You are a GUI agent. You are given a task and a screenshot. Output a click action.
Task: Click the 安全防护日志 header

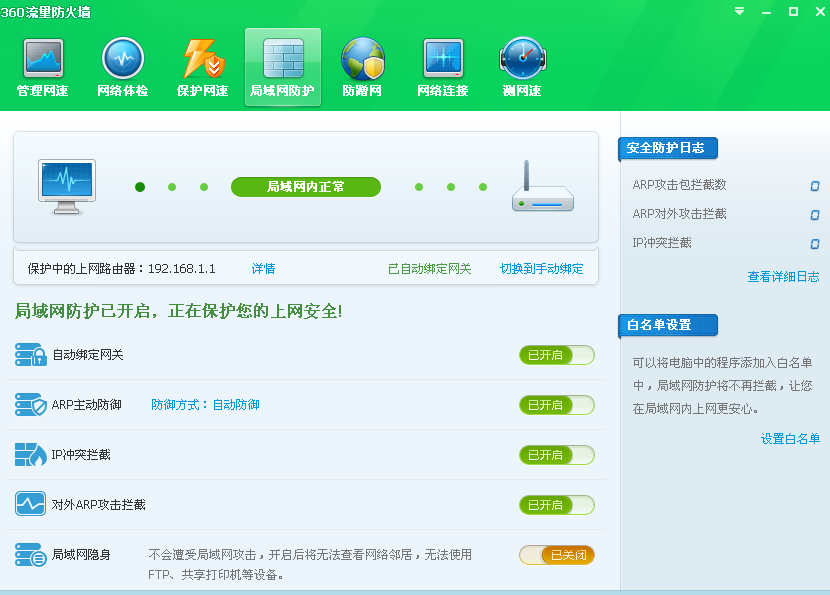[668, 148]
